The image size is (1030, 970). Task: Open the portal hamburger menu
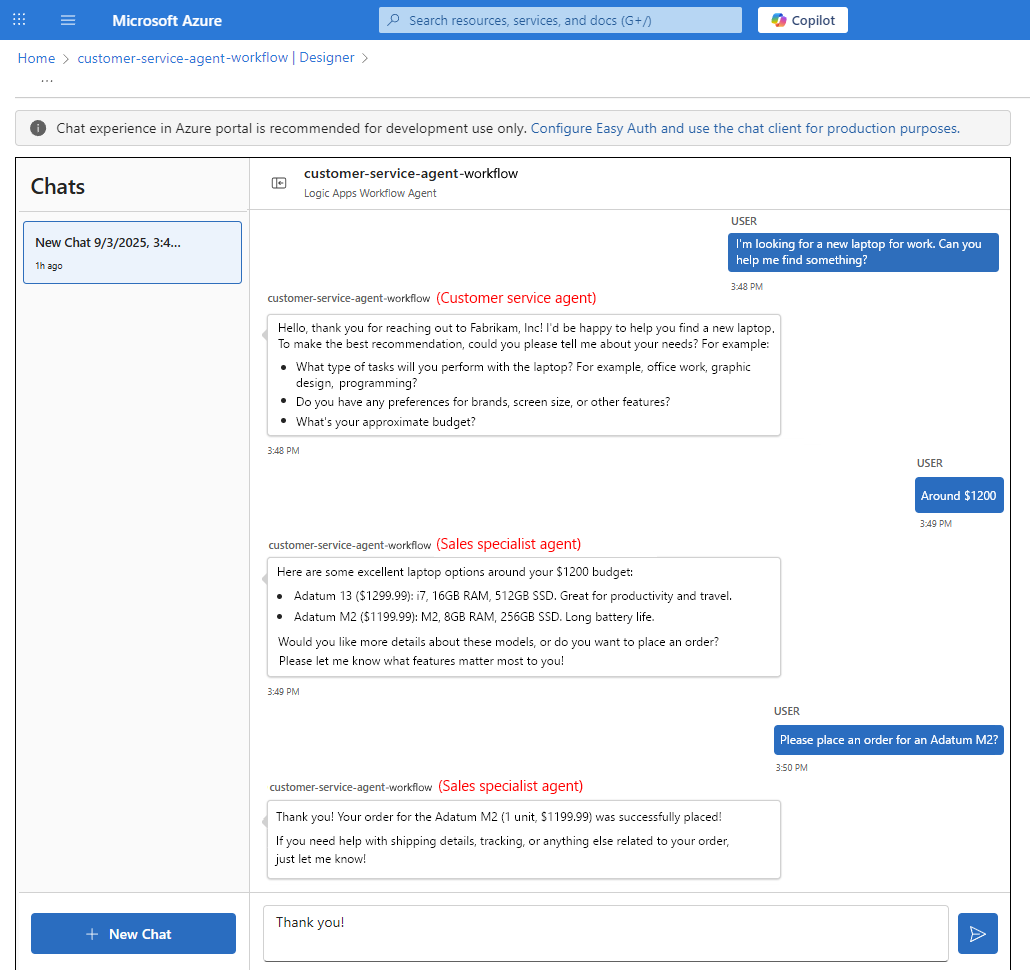pos(68,20)
